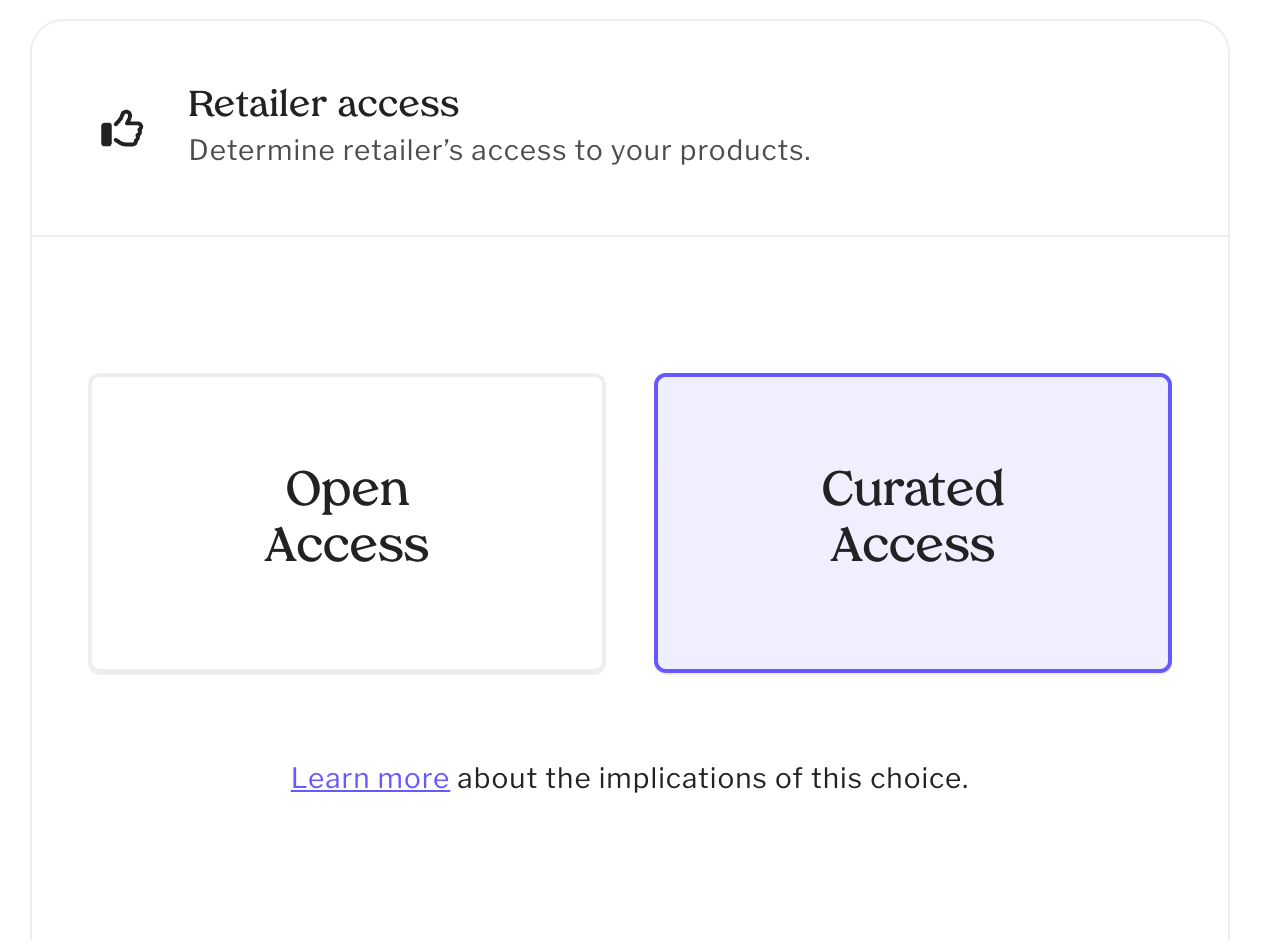Click "Access" beneath the word "Curated"
Viewport: 1284px width, 940px height.
(912, 546)
